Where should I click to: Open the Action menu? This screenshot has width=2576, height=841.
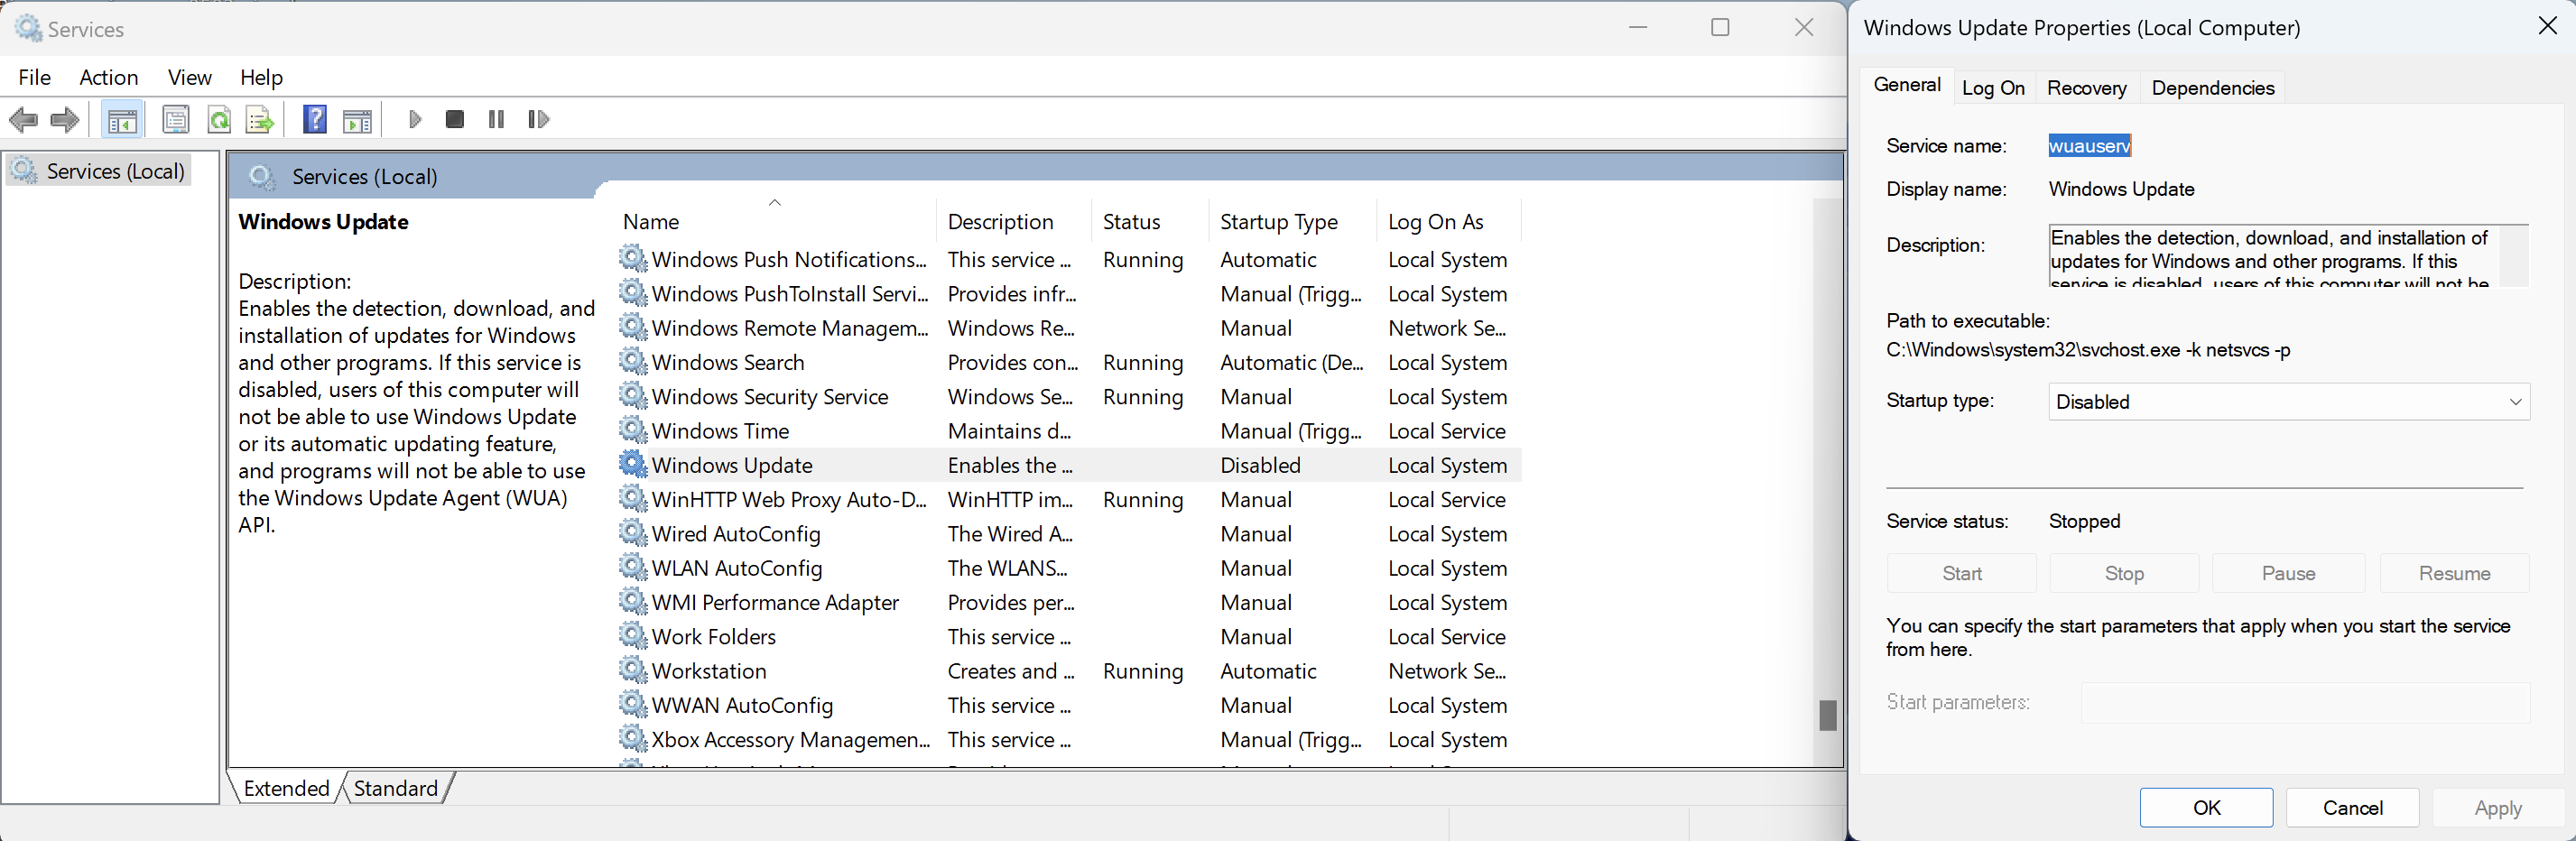pos(108,77)
